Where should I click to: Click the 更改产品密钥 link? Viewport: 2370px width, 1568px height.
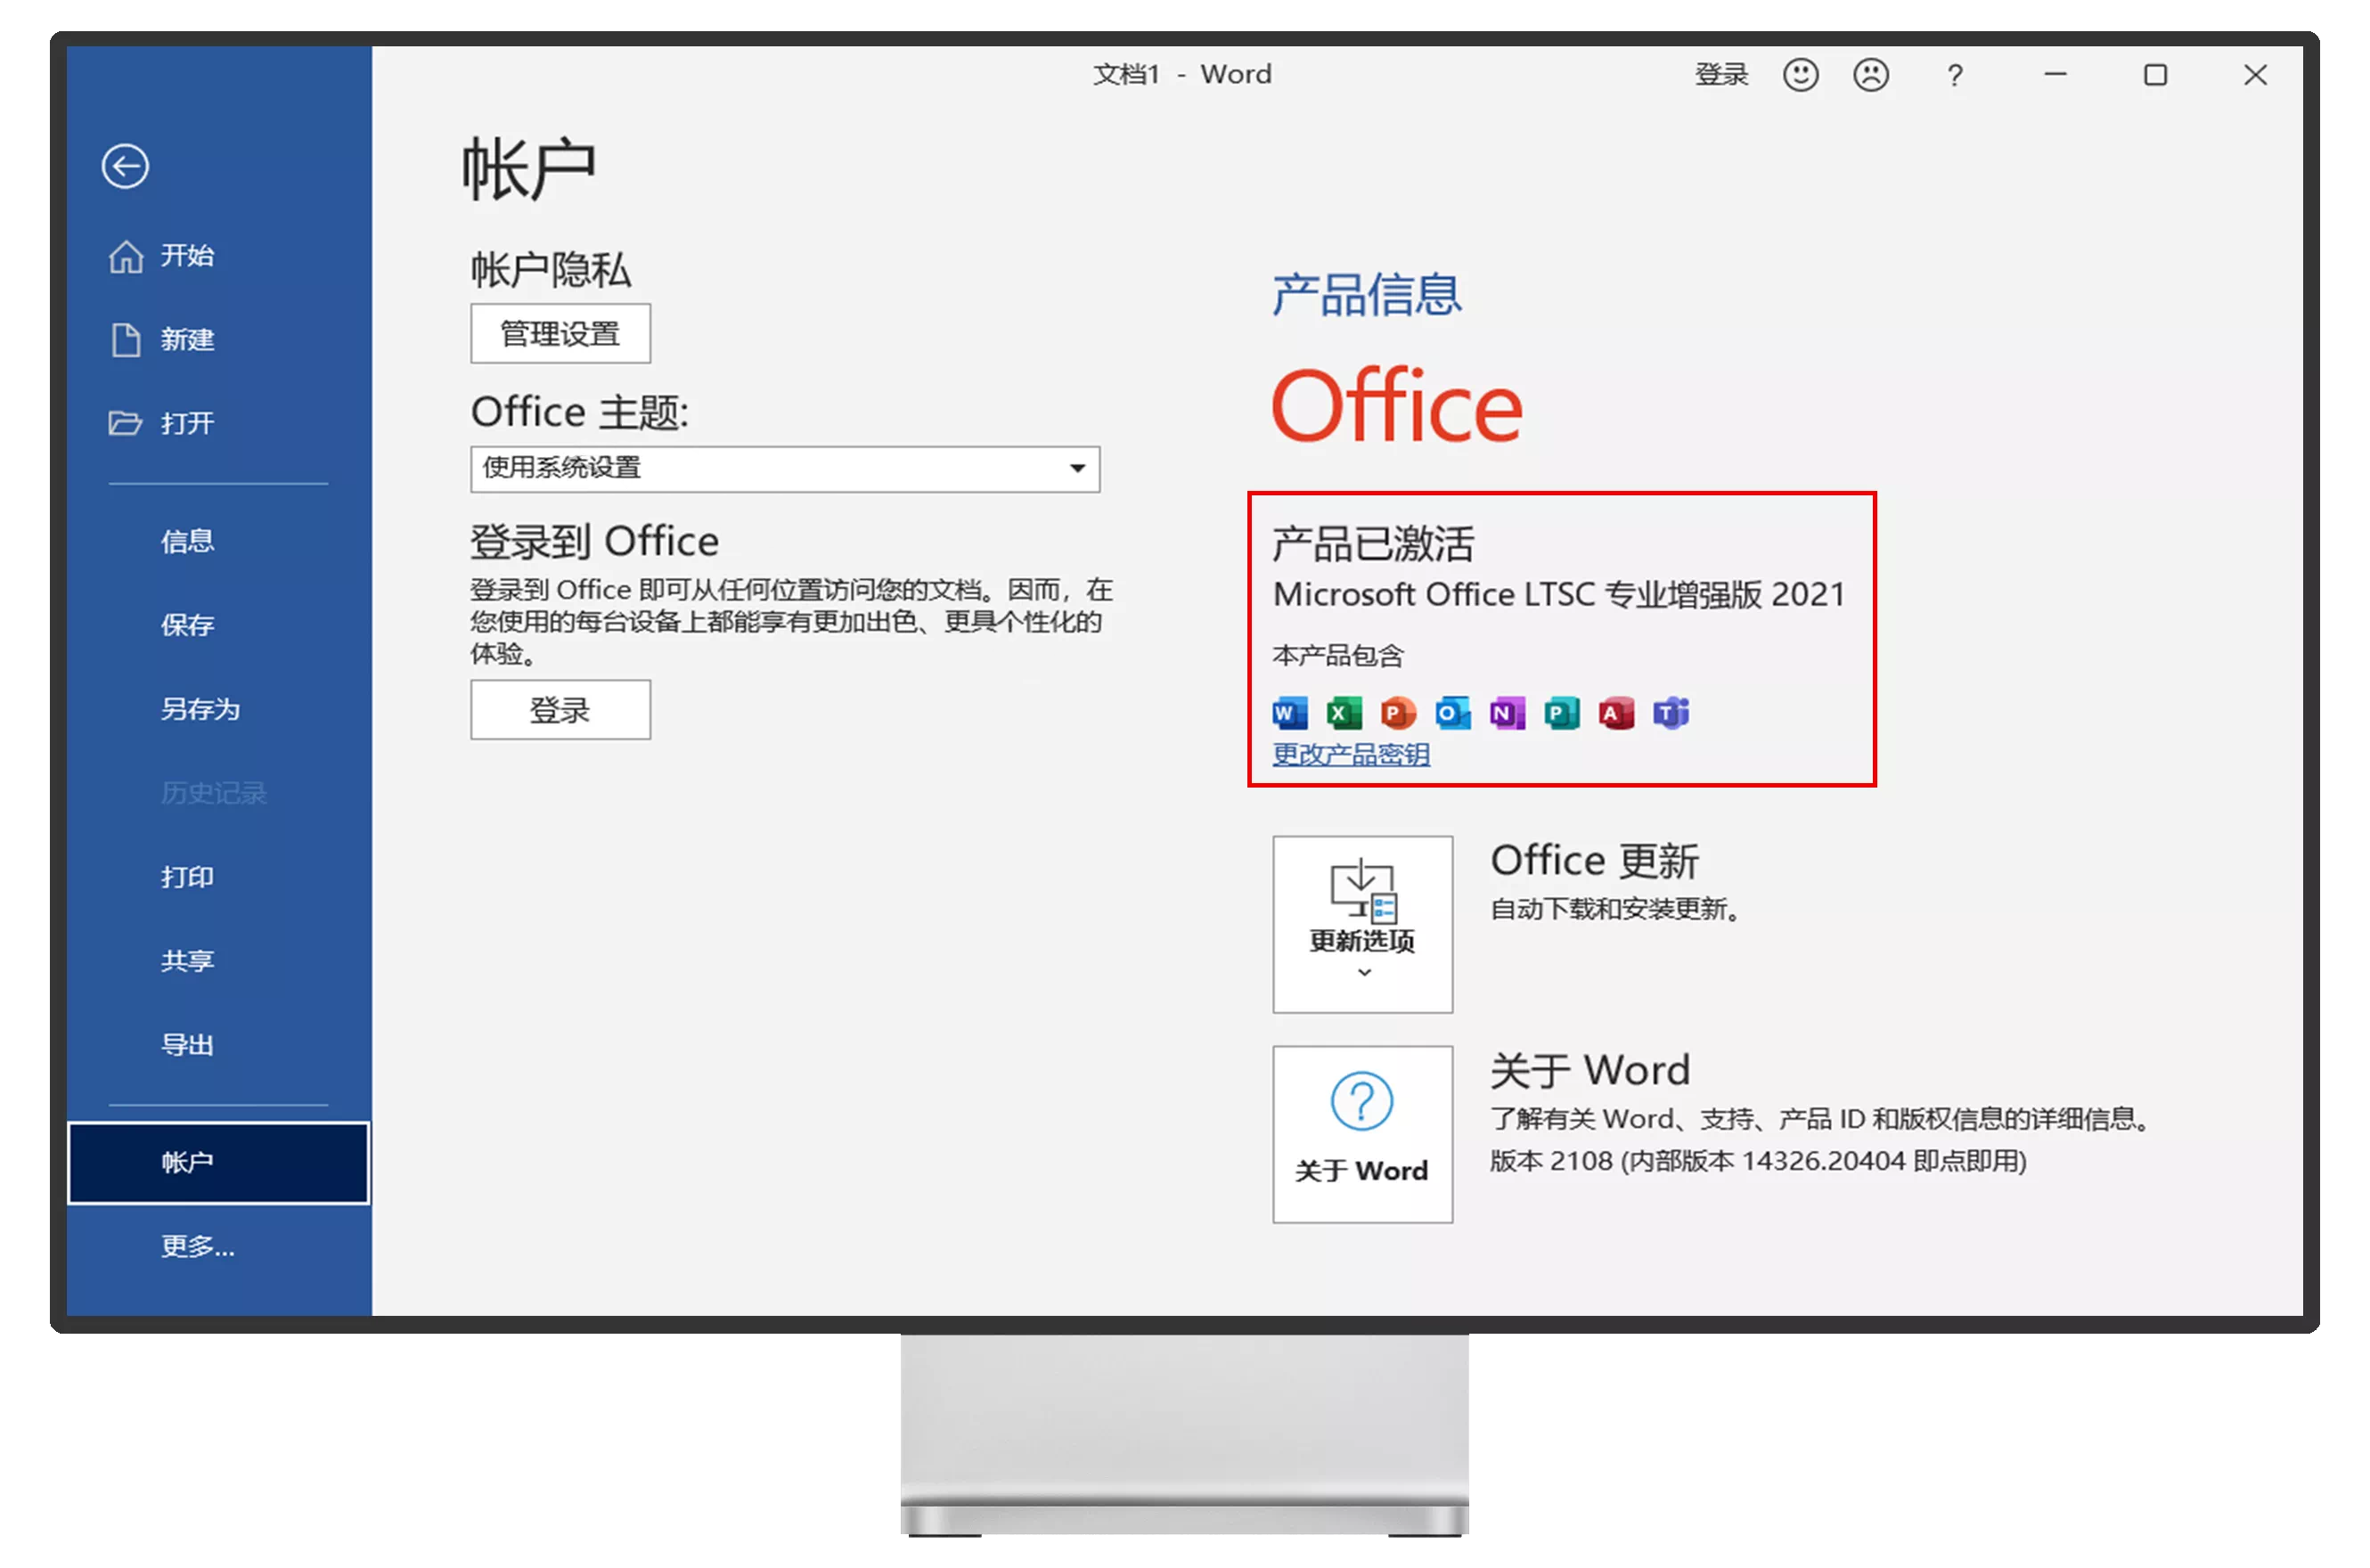[1350, 754]
